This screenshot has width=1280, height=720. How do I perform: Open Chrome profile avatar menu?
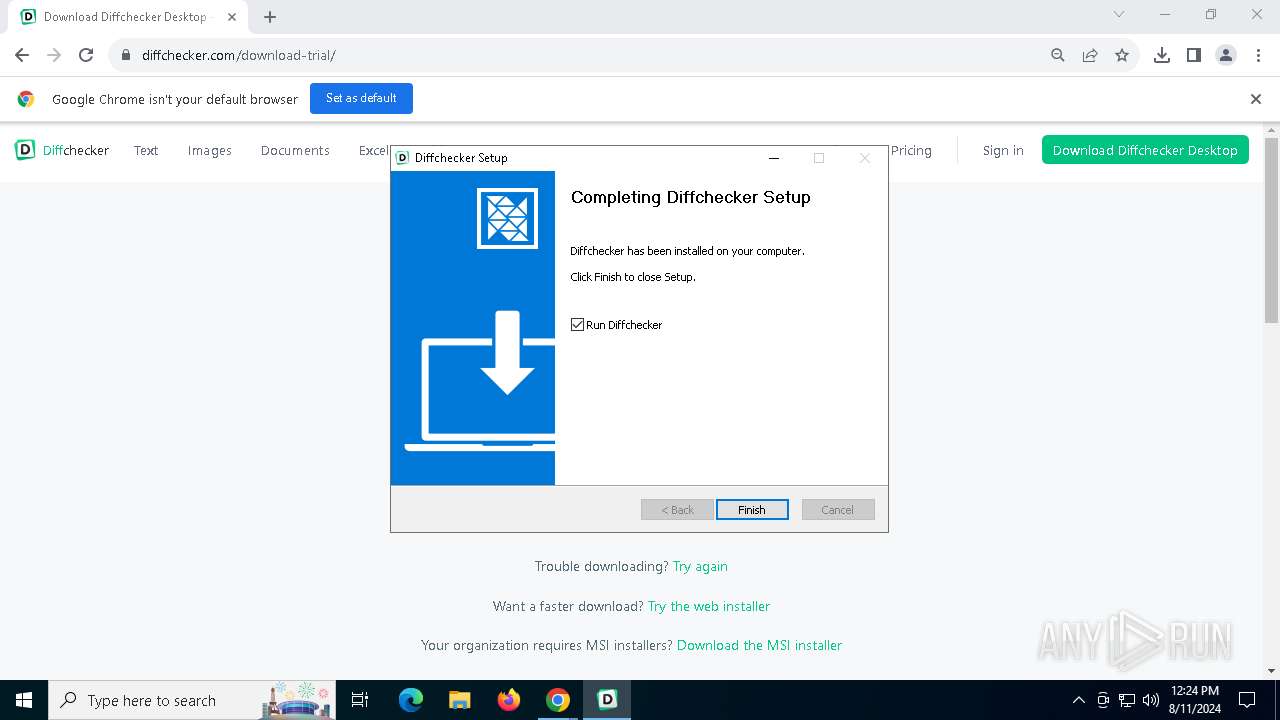(x=1226, y=55)
